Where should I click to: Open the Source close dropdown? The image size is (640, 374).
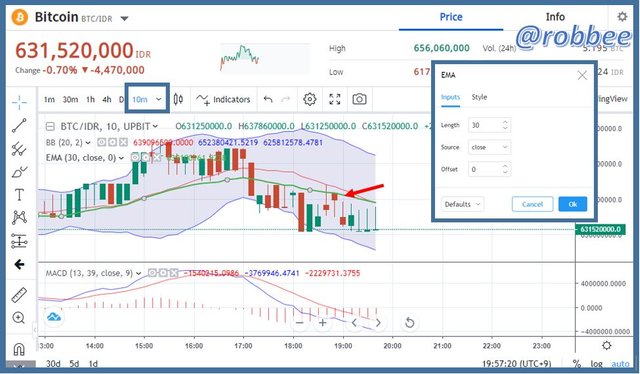[x=489, y=147]
